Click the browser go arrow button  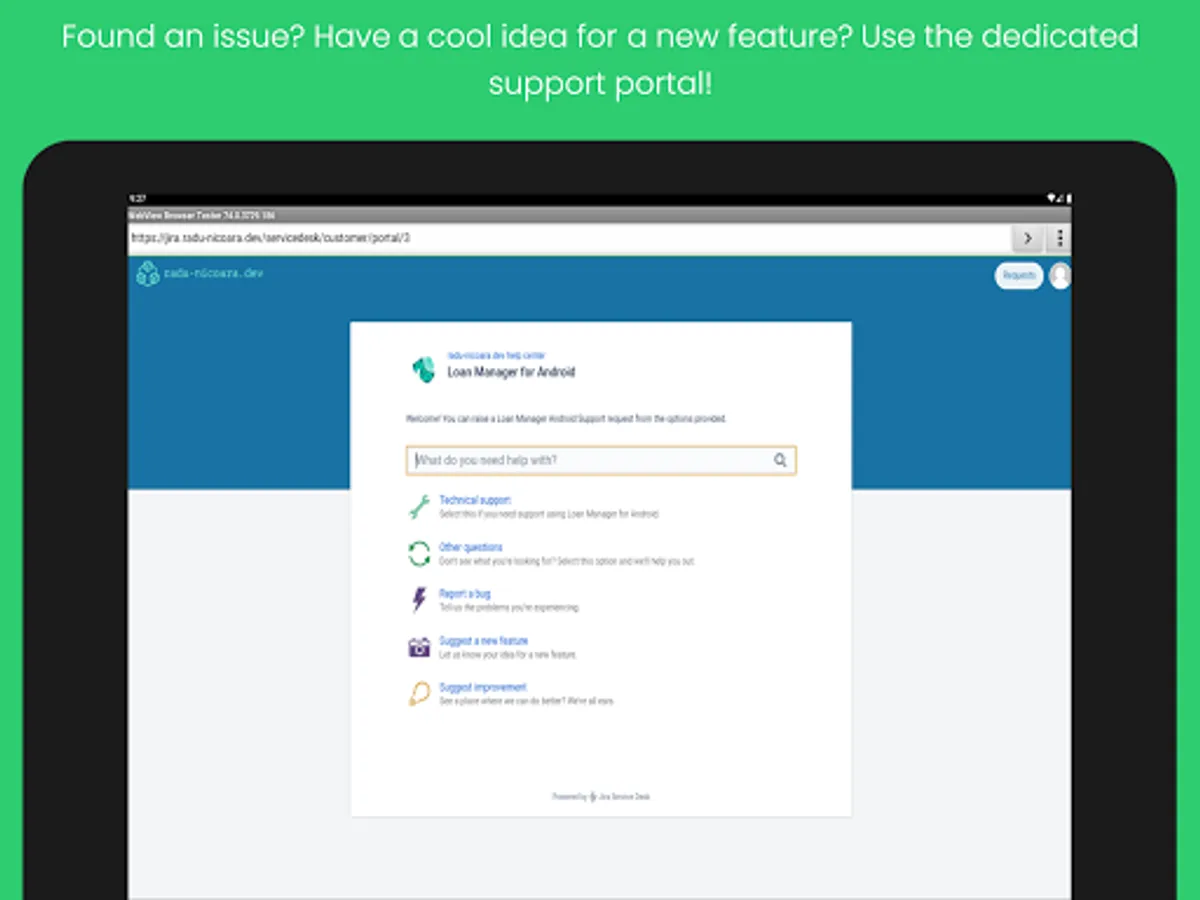(1027, 239)
